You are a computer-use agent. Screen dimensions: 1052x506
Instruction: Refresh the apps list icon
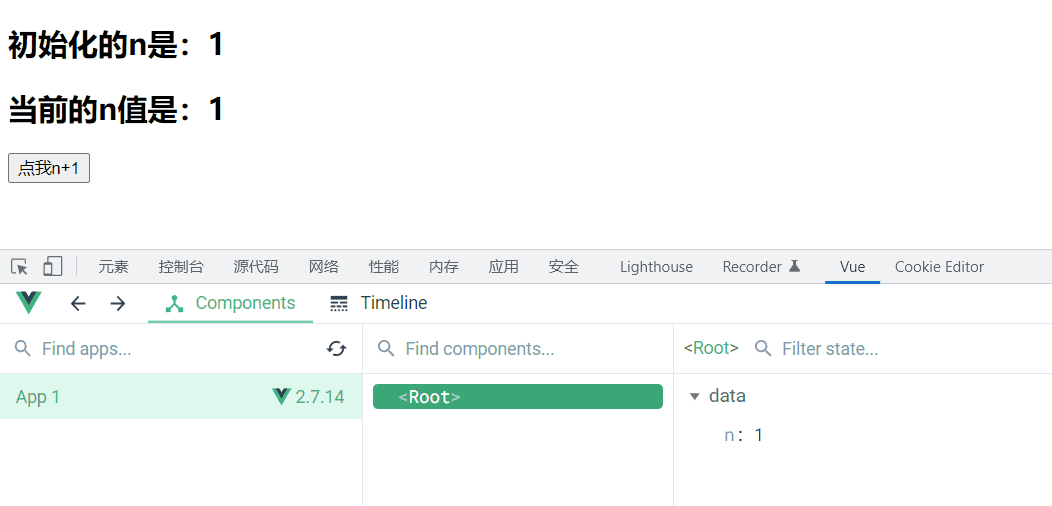[336, 348]
